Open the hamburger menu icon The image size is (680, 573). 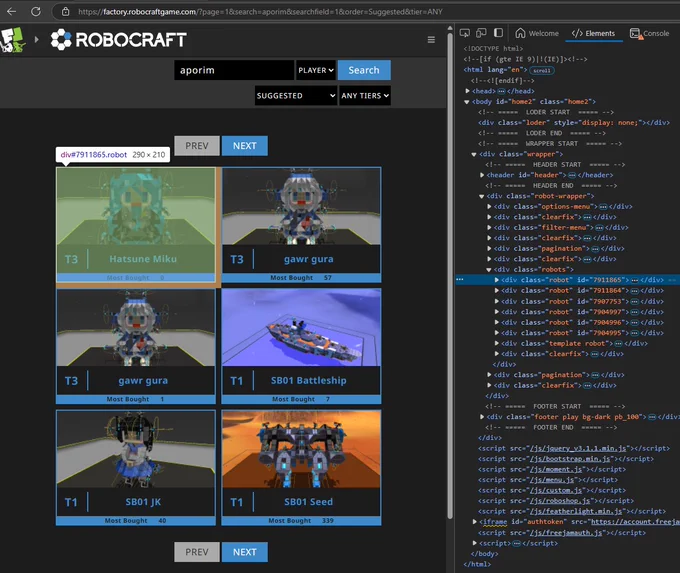point(431,39)
